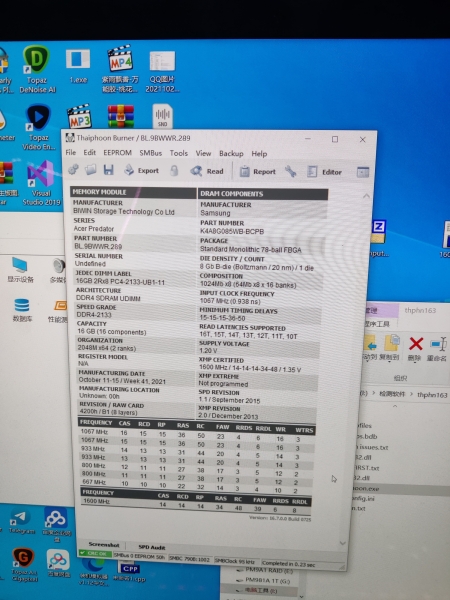450x600 pixels.
Task: Open the CPP source file desktop icon
Action: click(x=130, y=572)
